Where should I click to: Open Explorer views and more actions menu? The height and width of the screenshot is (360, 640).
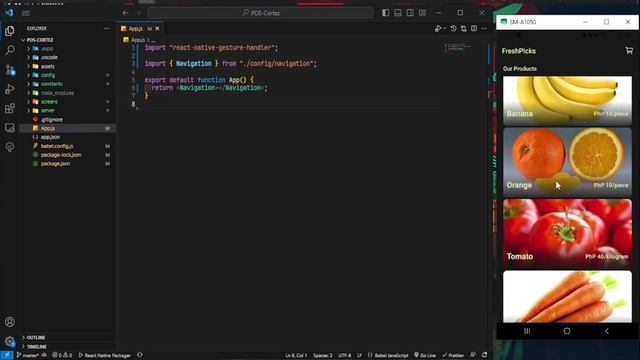(107, 29)
